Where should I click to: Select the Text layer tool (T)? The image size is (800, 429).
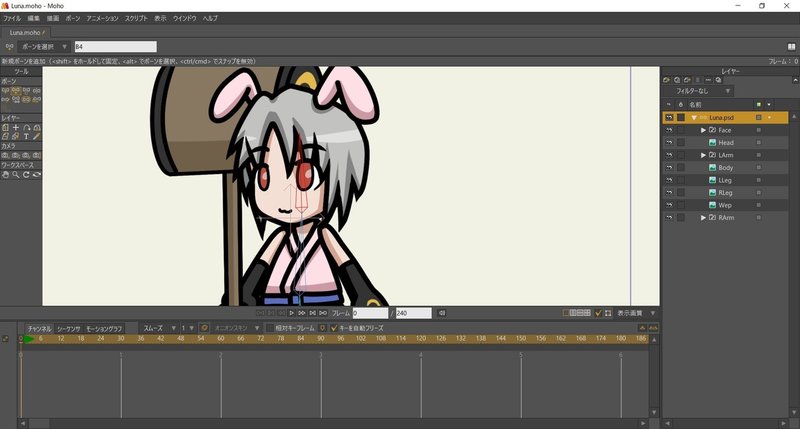point(26,137)
